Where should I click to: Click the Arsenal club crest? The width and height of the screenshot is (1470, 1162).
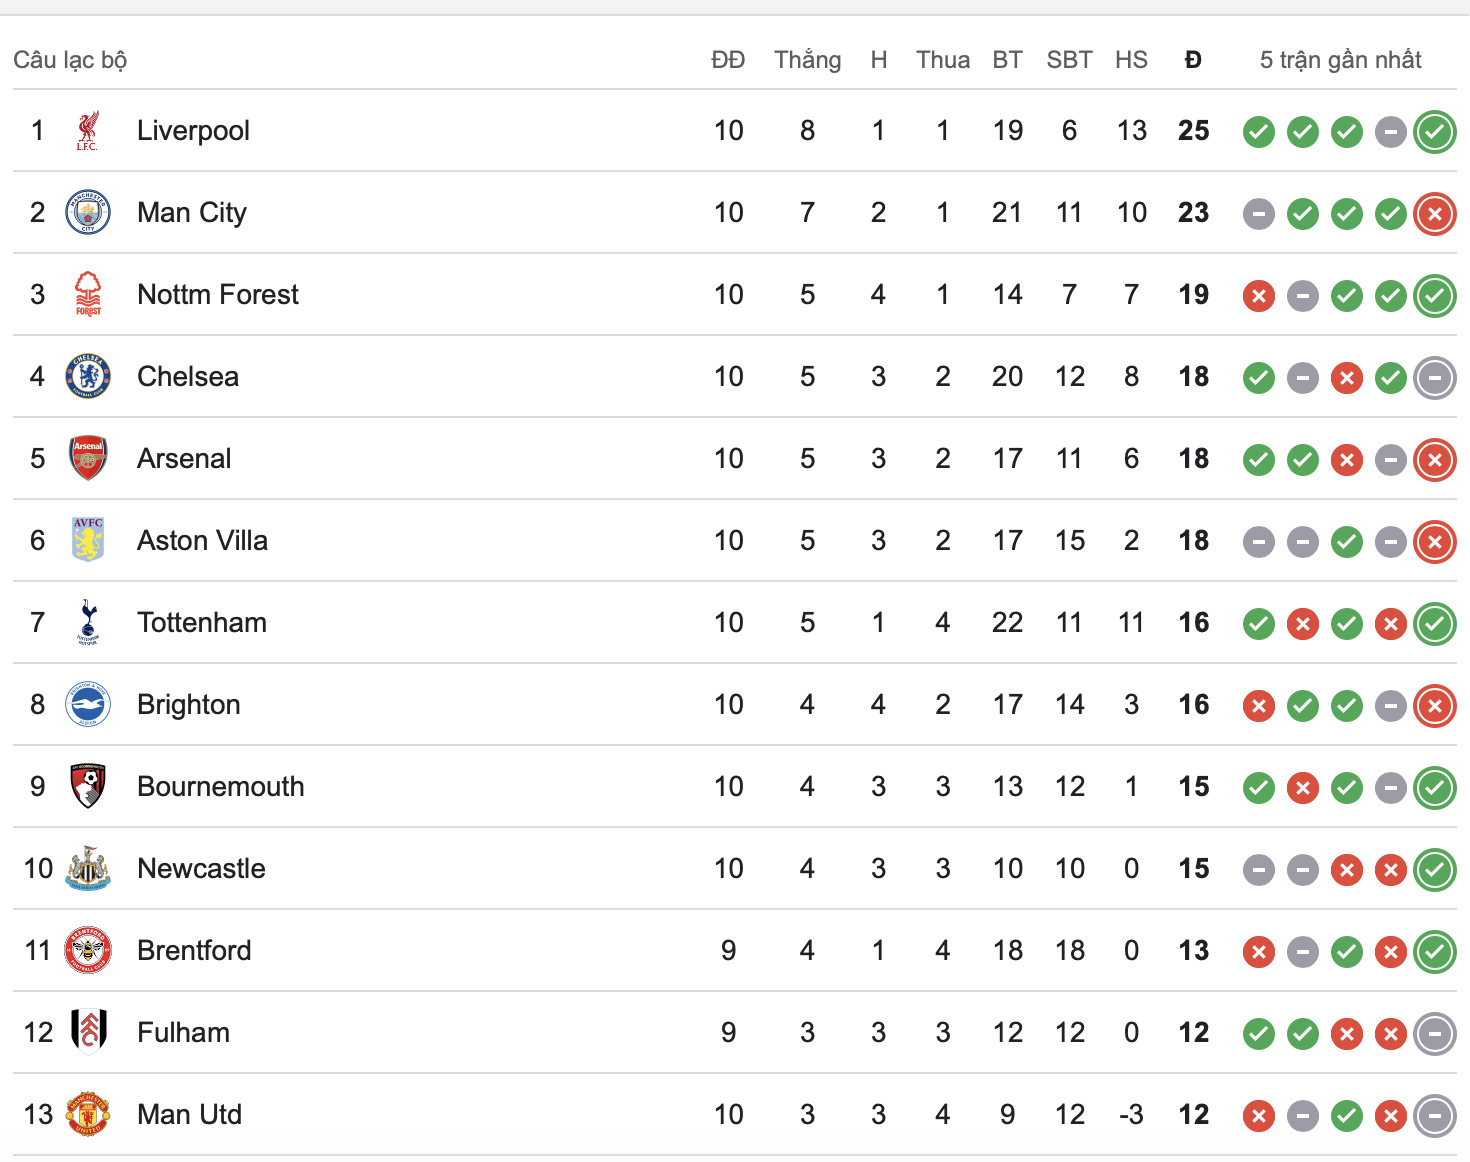click(x=88, y=459)
